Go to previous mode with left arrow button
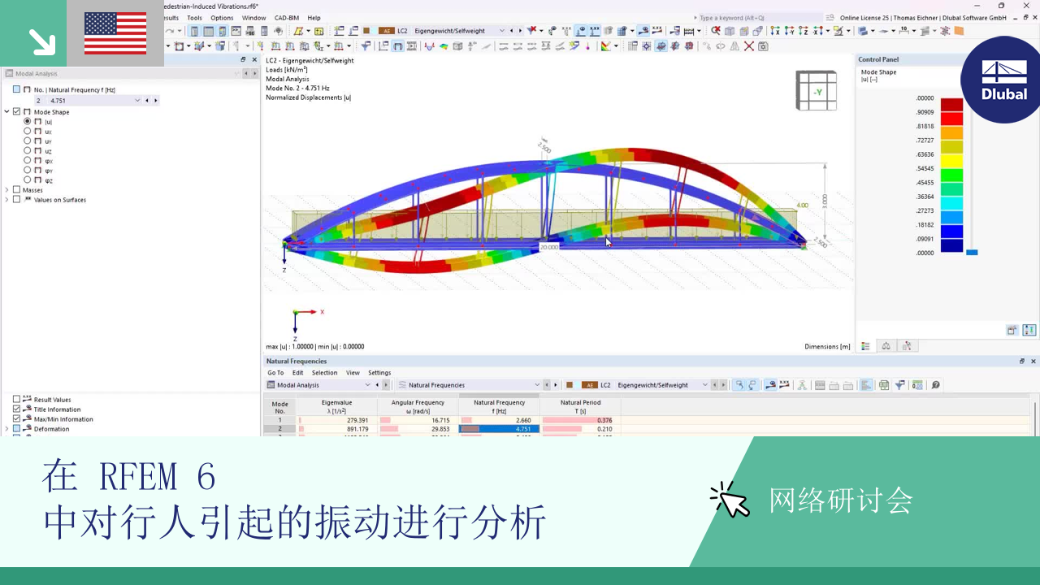 pos(147,101)
